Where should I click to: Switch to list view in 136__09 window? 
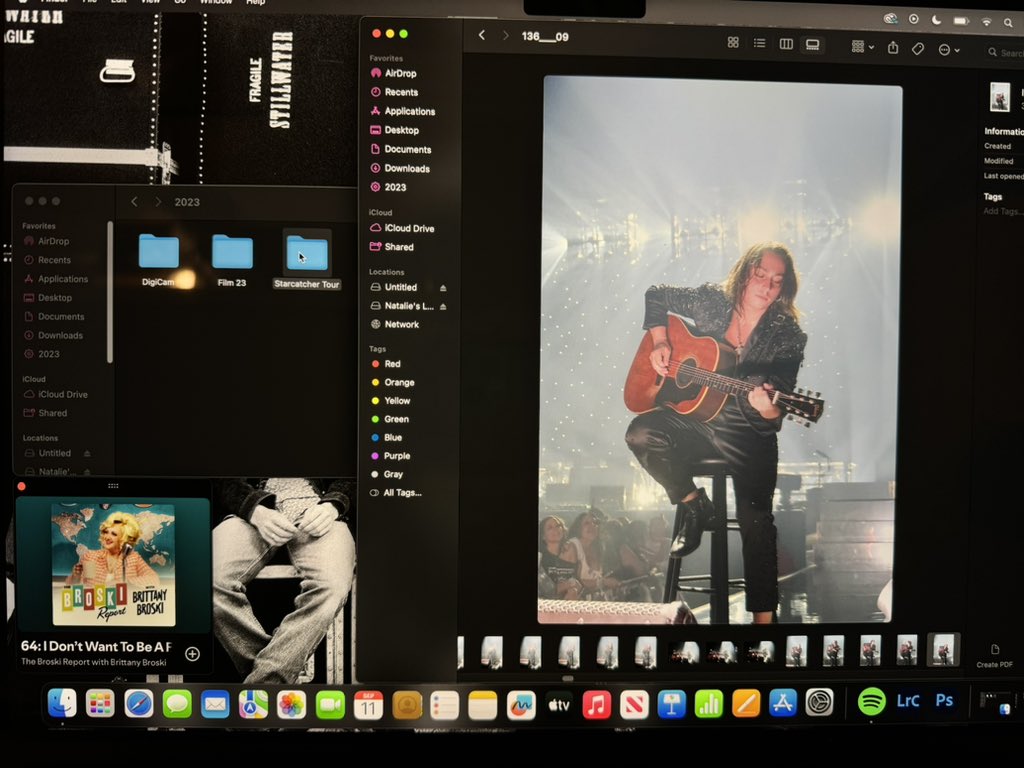[759, 44]
